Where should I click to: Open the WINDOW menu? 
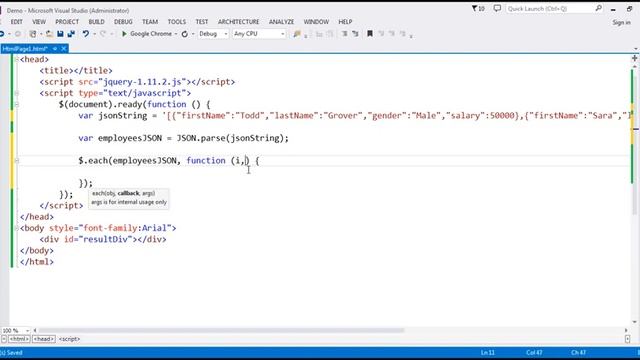click(316, 22)
